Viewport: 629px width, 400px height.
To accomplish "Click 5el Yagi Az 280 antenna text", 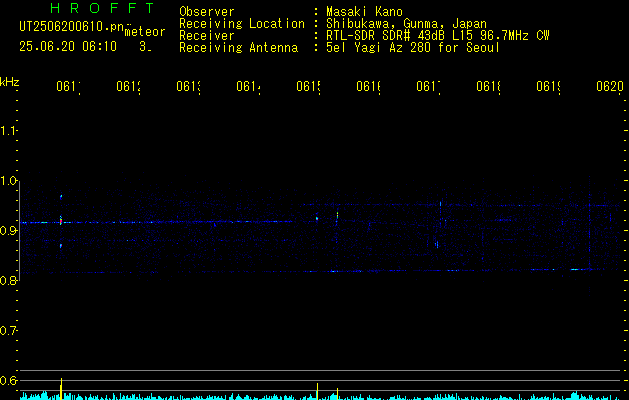I will pyautogui.click(x=413, y=48).
